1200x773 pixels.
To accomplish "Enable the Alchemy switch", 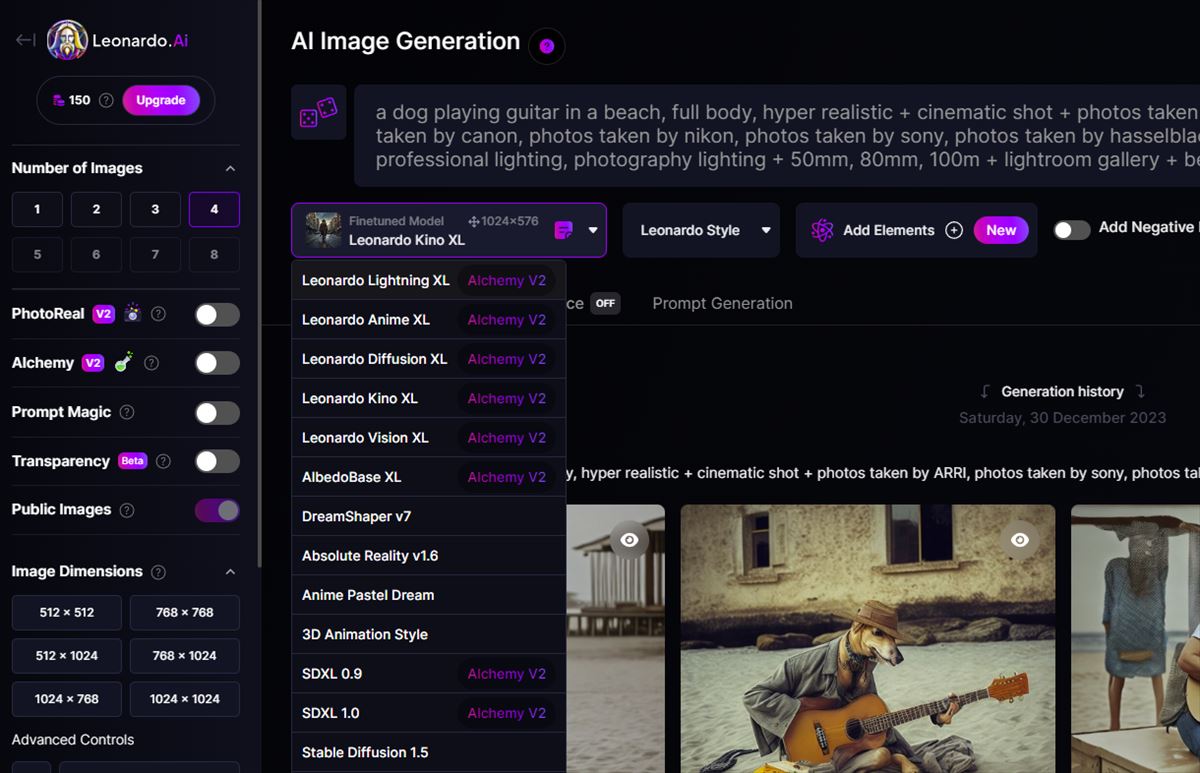I will 217,363.
